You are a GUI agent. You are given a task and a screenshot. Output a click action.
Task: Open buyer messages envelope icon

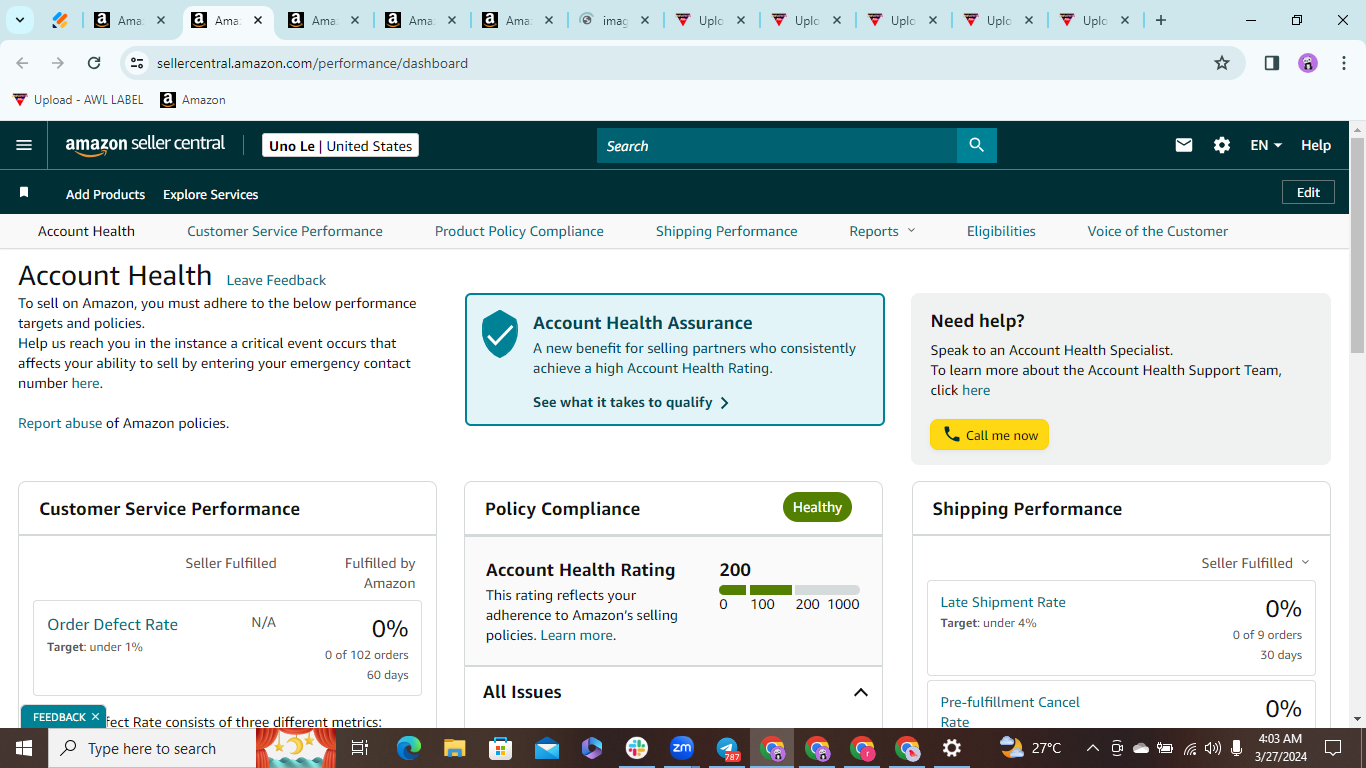tap(1184, 145)
